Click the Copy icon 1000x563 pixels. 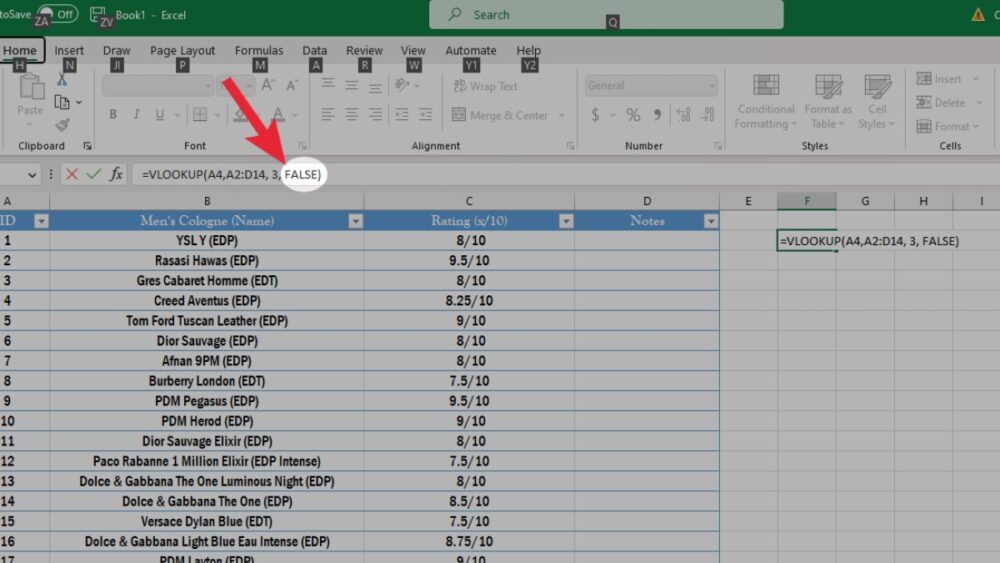pyautogui.click(x=62, y=102)
